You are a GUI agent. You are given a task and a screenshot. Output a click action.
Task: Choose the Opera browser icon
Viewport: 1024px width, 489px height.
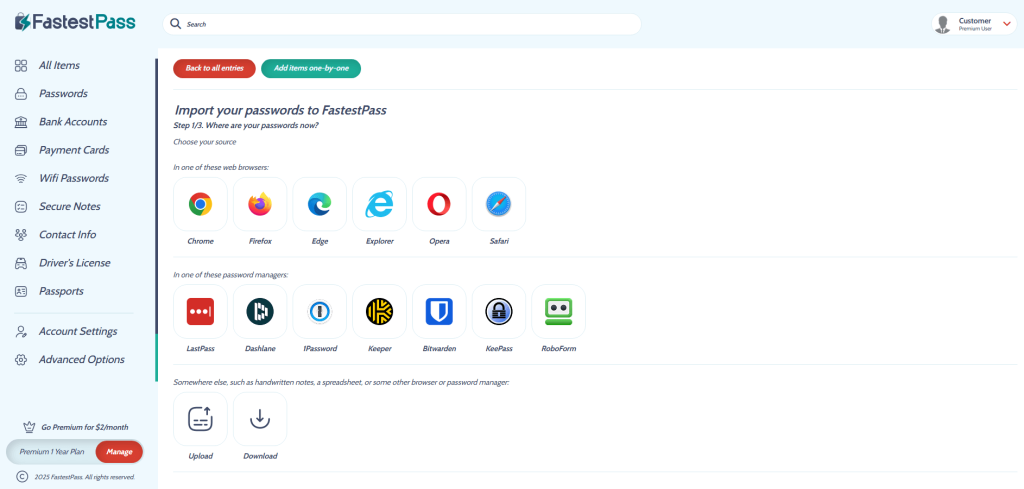(x=440, y=204)
